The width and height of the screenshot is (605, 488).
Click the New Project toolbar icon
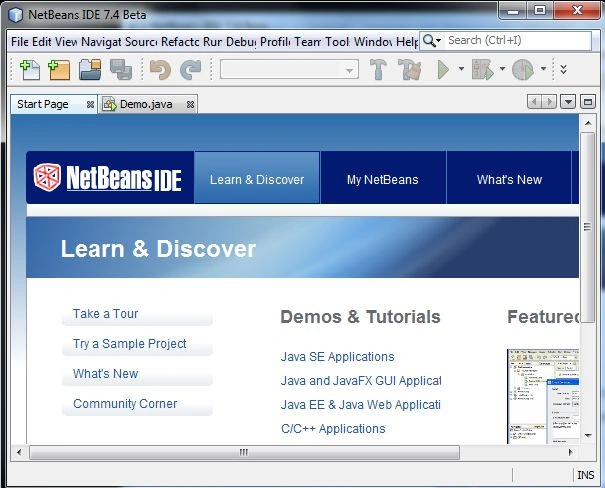point(59,70)
